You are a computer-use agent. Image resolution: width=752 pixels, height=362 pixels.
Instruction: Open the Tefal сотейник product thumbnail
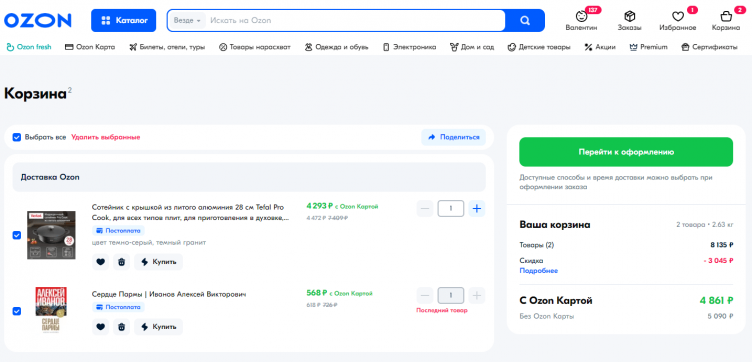(x=51, y=235)
